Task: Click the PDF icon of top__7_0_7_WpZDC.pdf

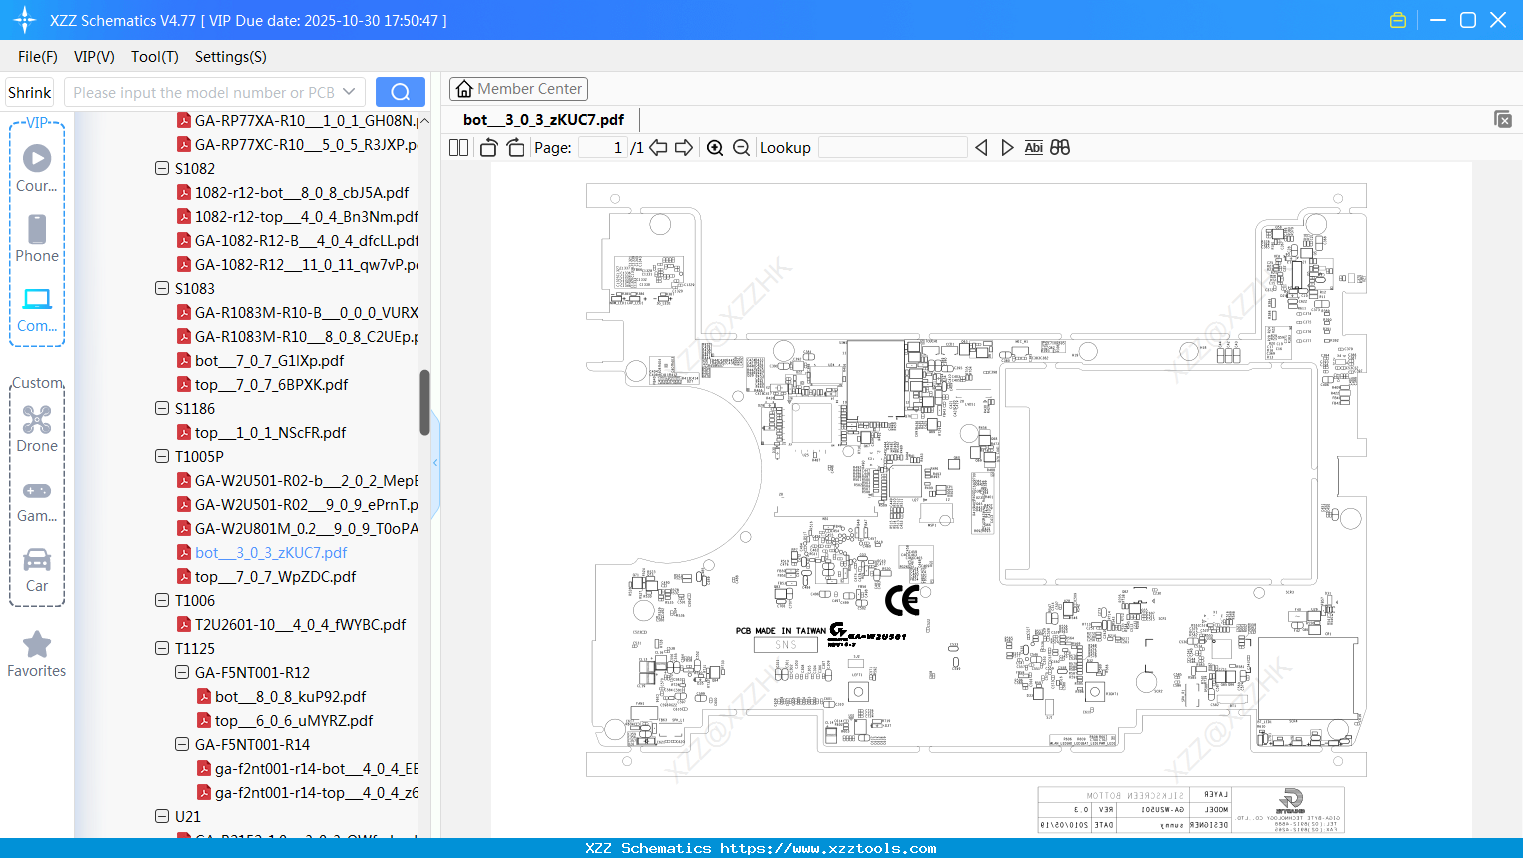Action: tap(184, 576)
